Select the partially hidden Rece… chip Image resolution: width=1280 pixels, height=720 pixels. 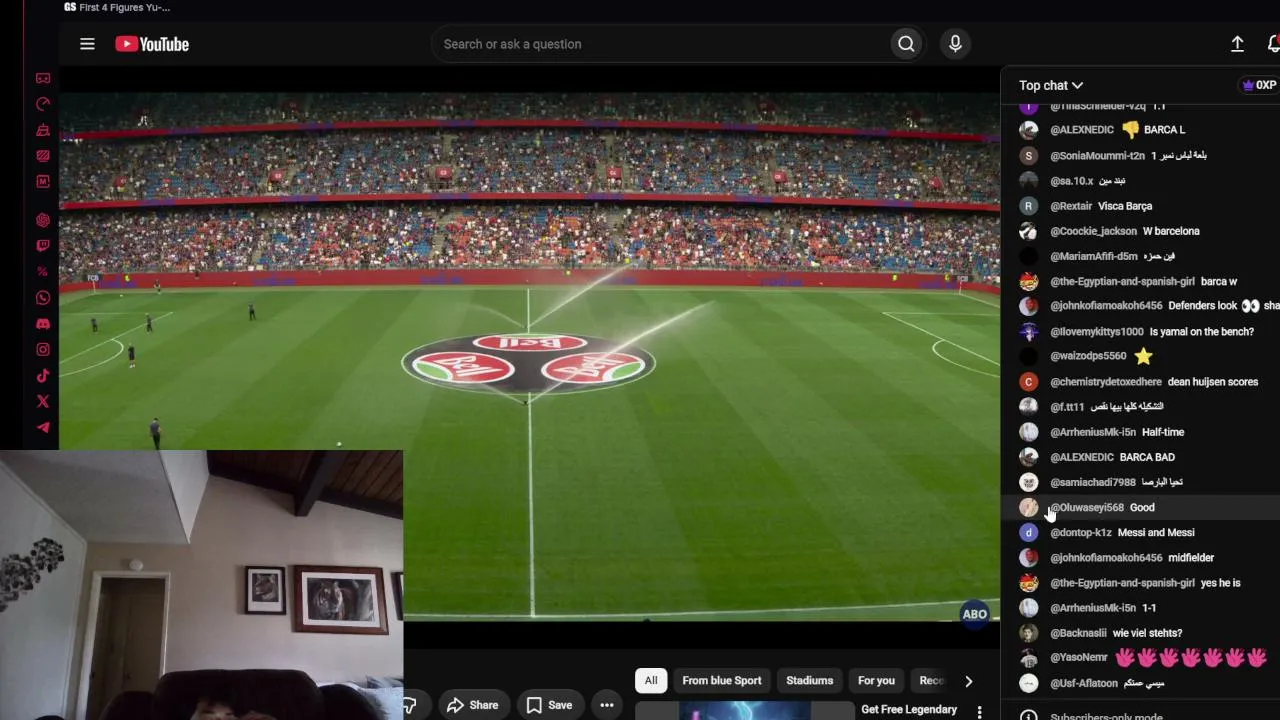pos(930,681)
